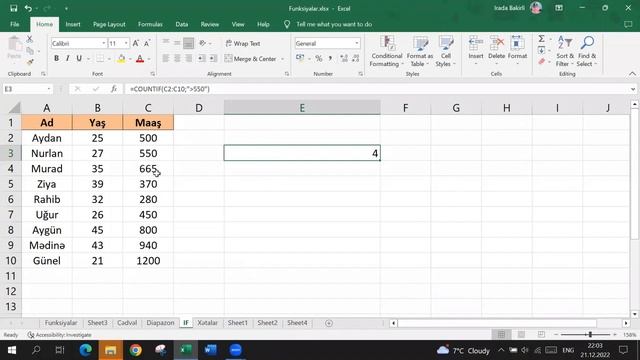The image size is (640, 360).
Task: Toggle Underline formatting
Action: (x=79, y=59)
